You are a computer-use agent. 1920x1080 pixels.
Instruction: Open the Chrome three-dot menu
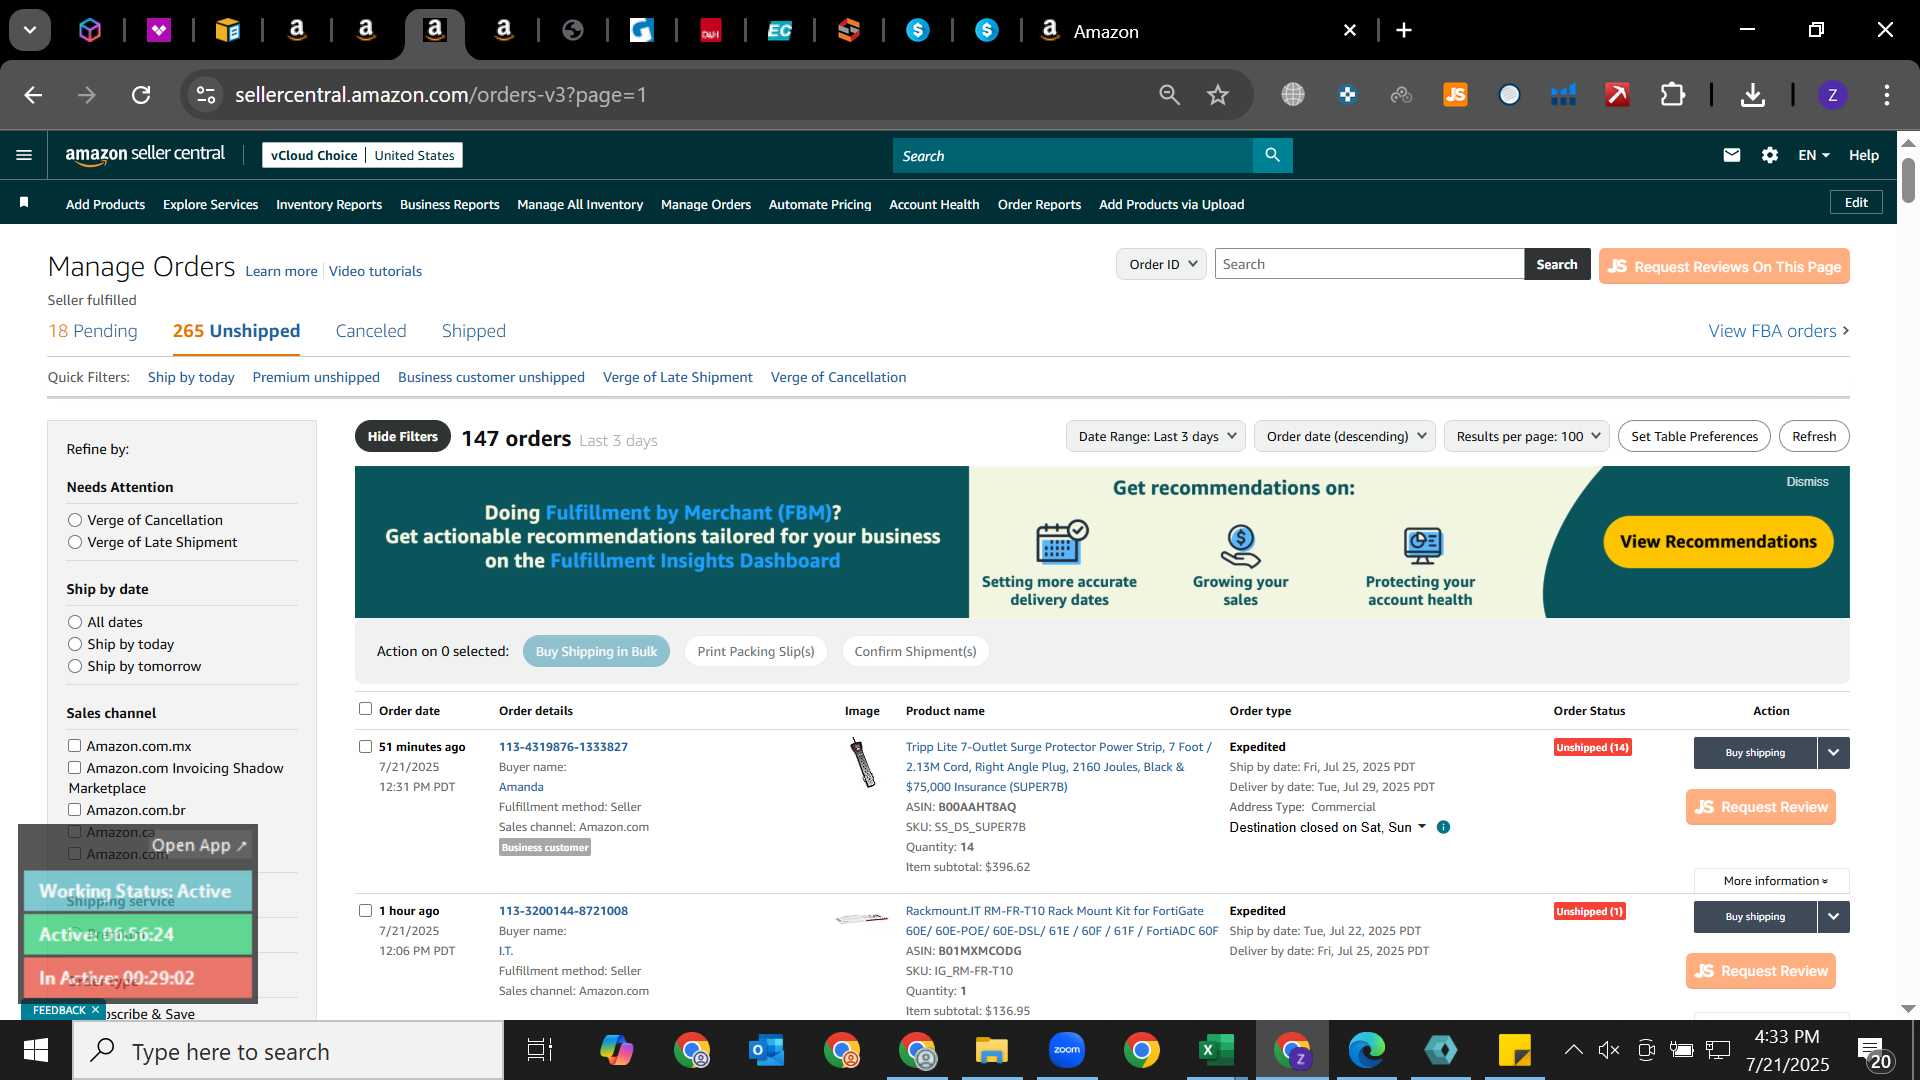[1887, 95]
